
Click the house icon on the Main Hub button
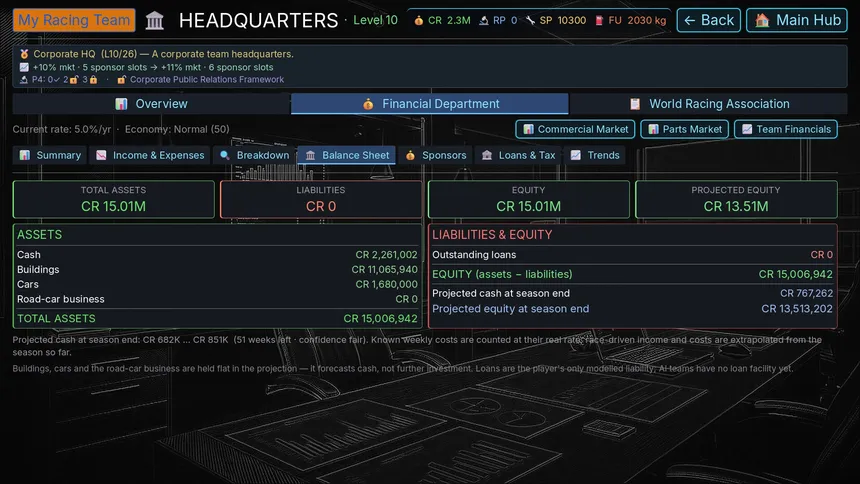coord(762,20)
